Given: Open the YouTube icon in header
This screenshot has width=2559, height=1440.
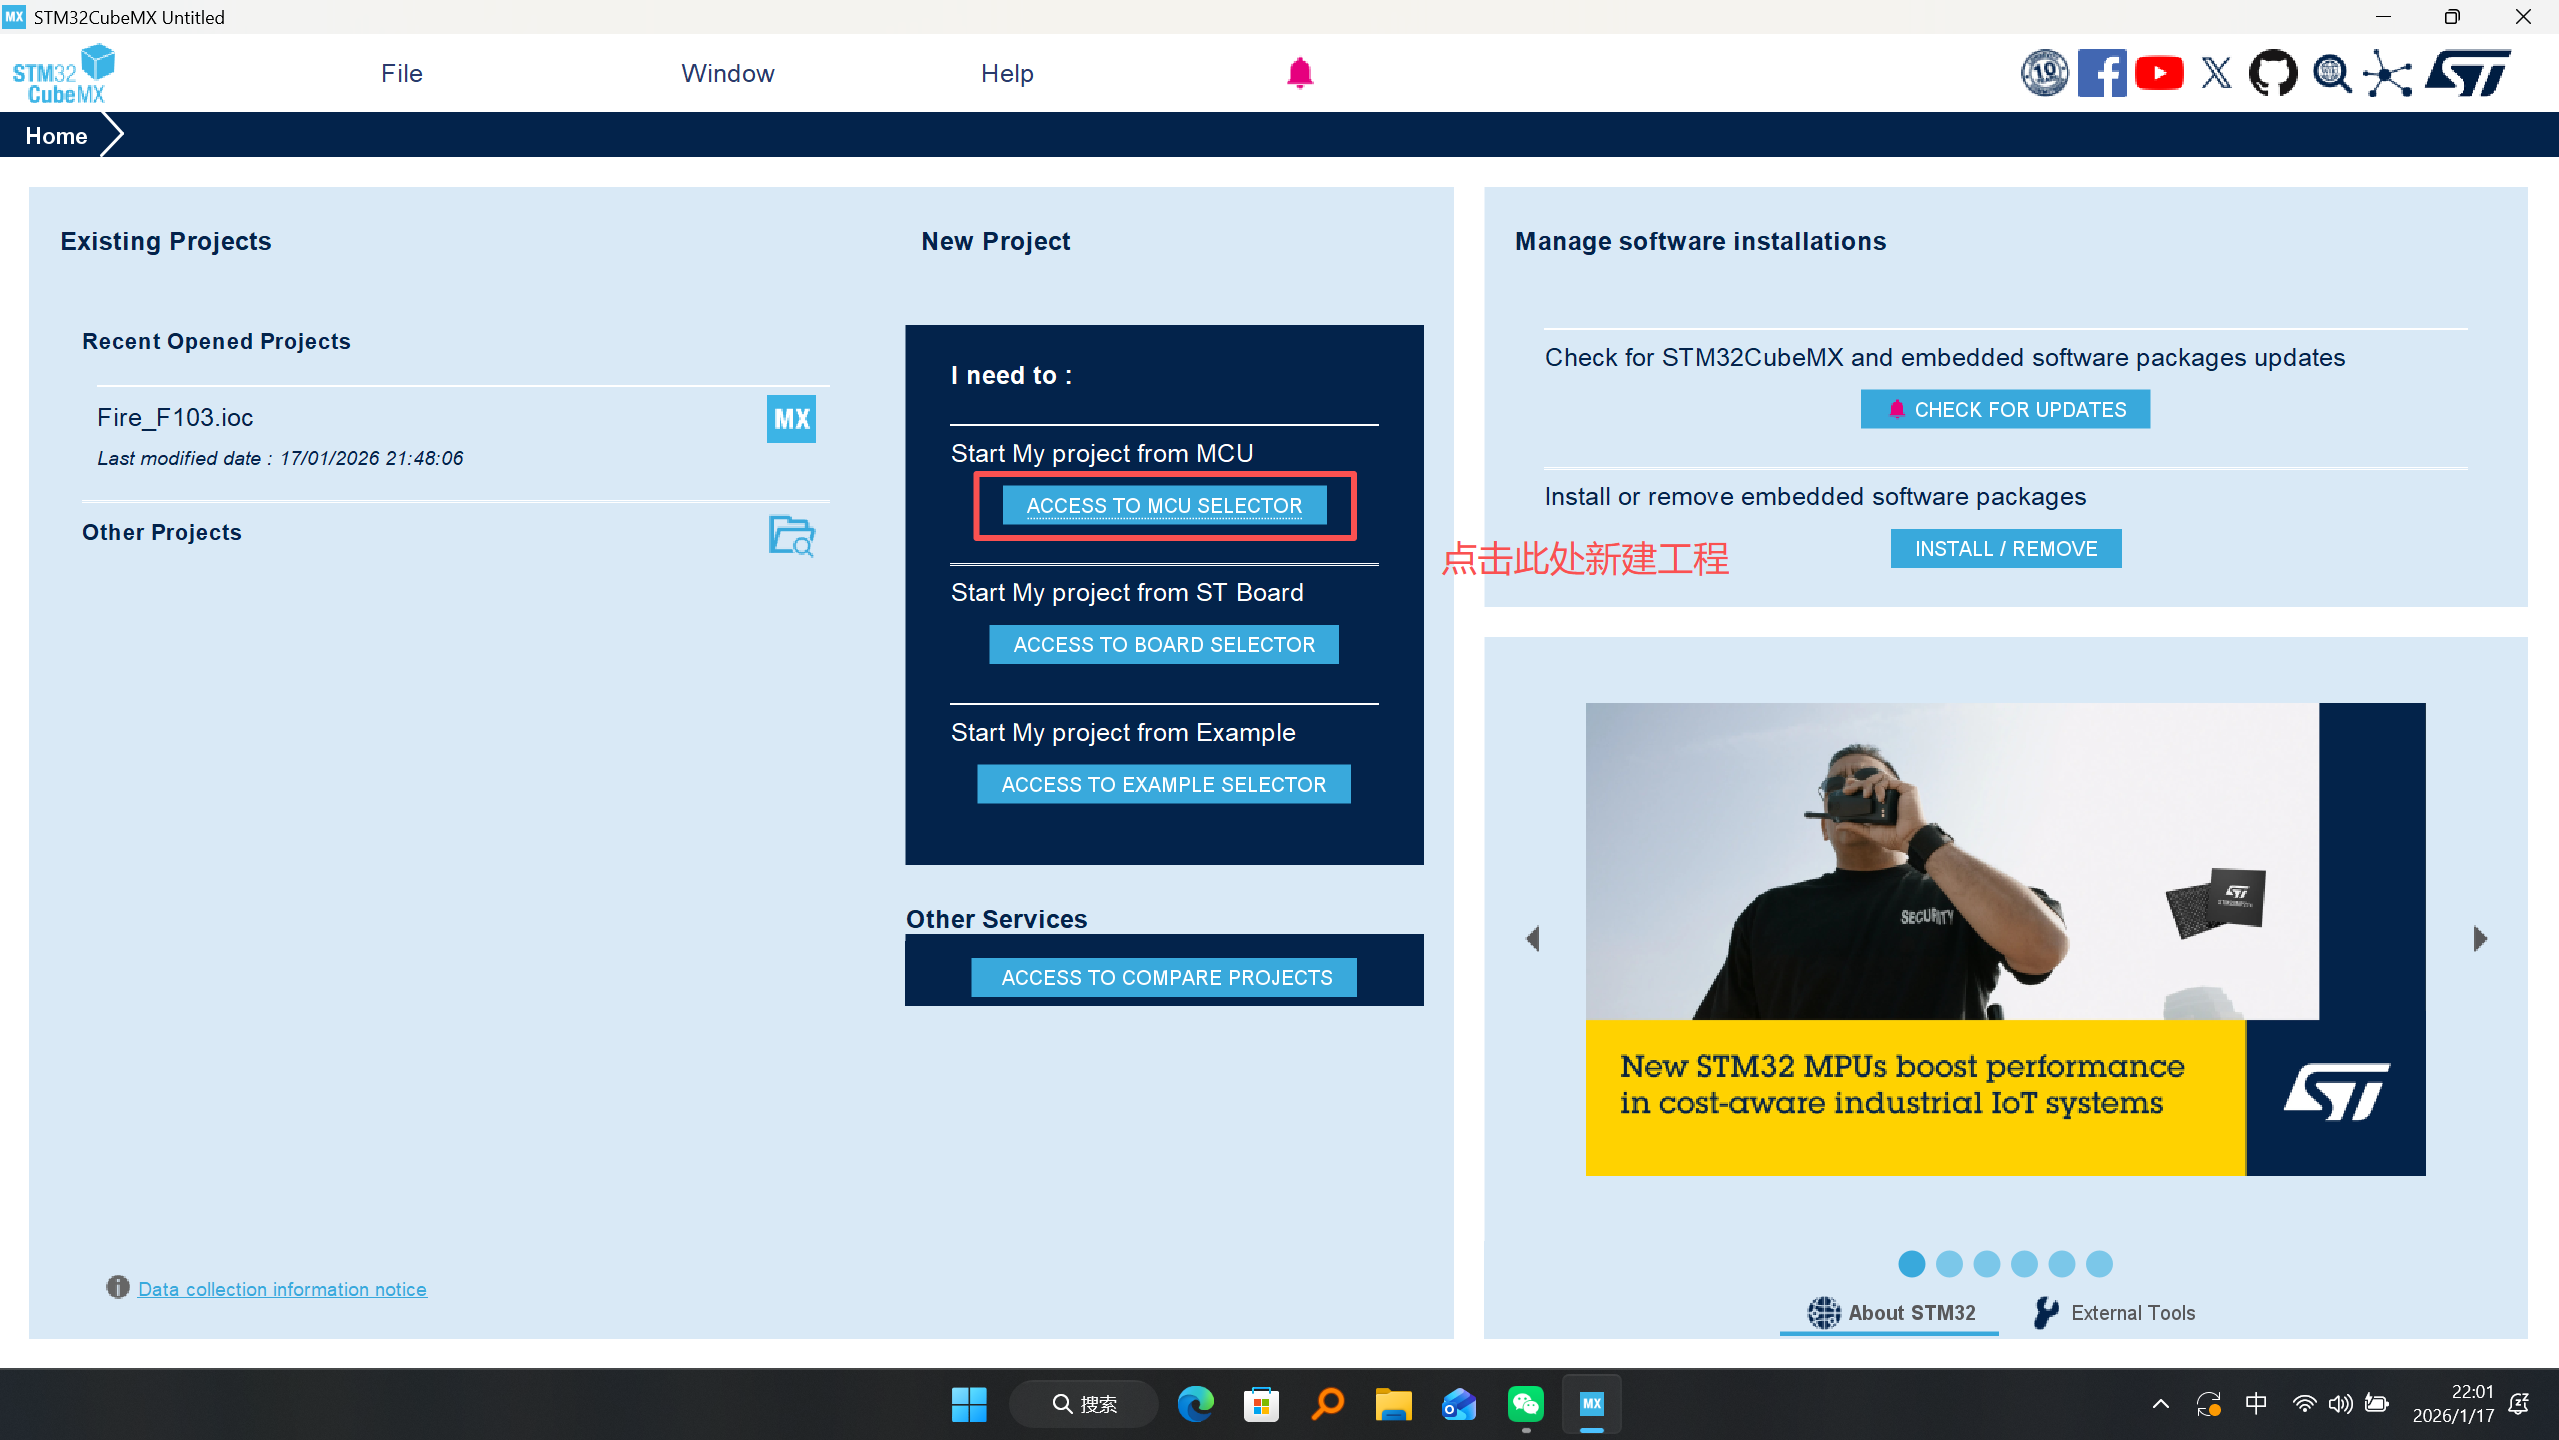Looking at the screenshot, I should coord(2158,73).
